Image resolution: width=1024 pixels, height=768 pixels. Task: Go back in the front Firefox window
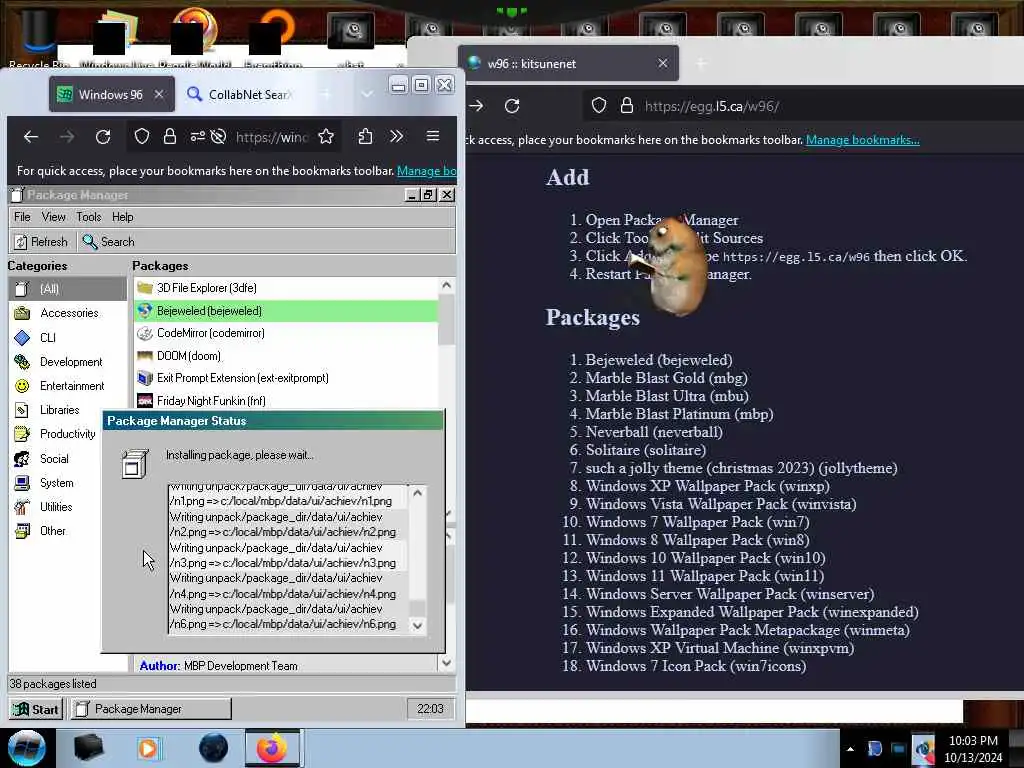click(31, 136)
